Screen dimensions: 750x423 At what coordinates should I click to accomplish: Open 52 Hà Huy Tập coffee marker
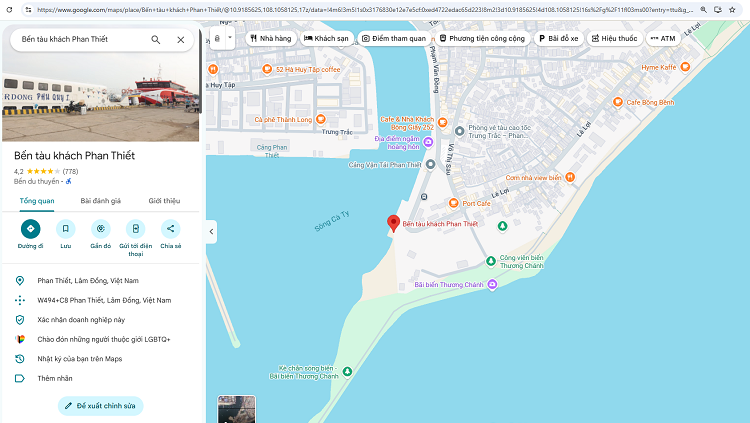(x=267, y=69)
